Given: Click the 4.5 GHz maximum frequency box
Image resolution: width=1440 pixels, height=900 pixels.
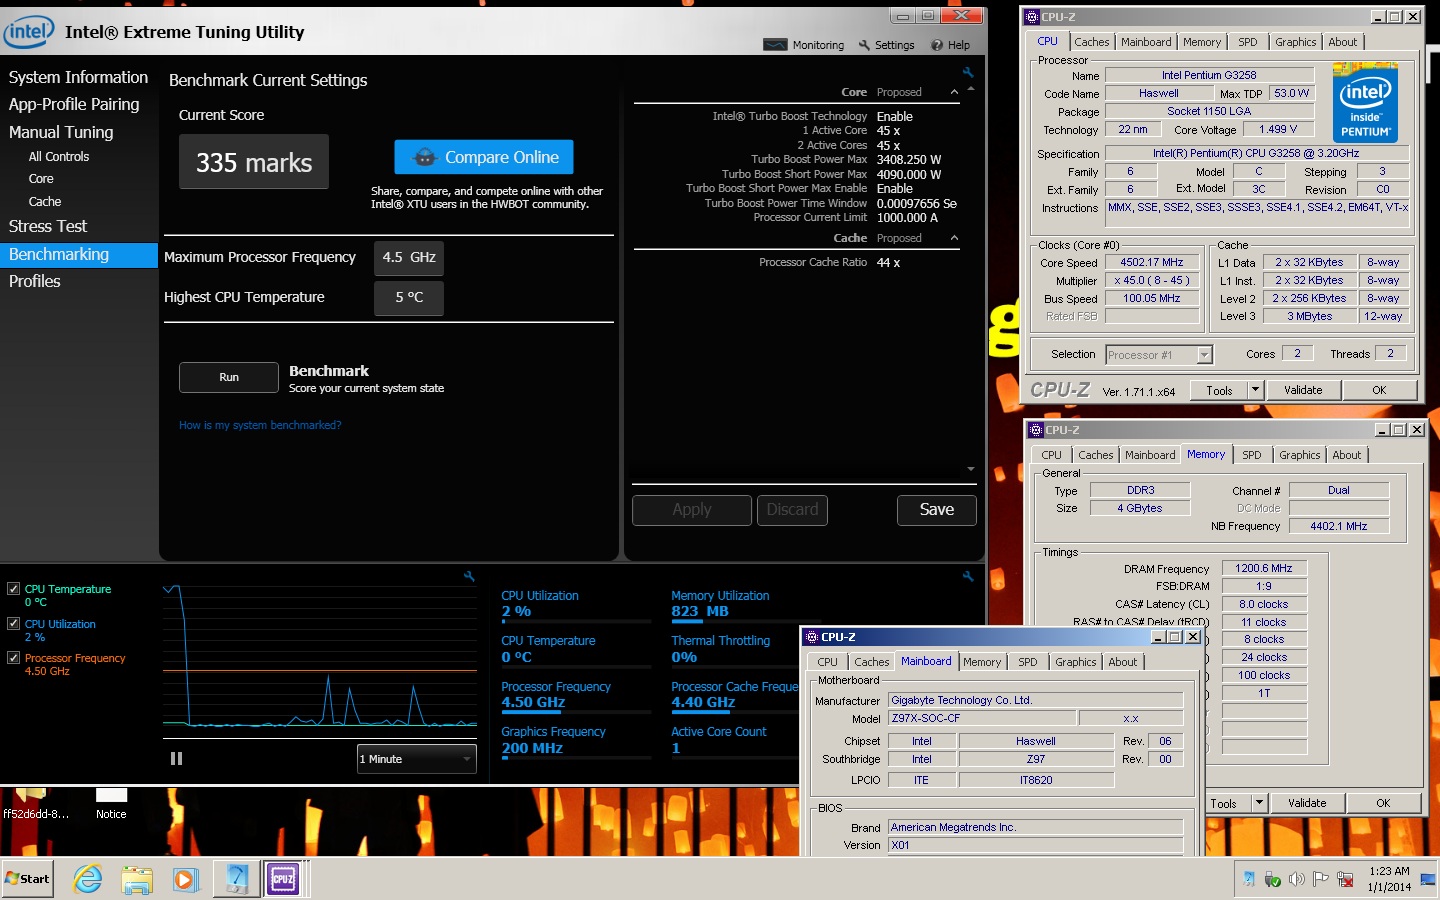Looking at the screenshot, I should click(409, 257).
